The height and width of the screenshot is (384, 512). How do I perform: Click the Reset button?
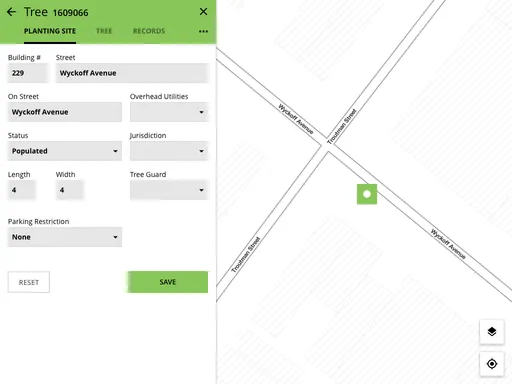pos(29,282)
